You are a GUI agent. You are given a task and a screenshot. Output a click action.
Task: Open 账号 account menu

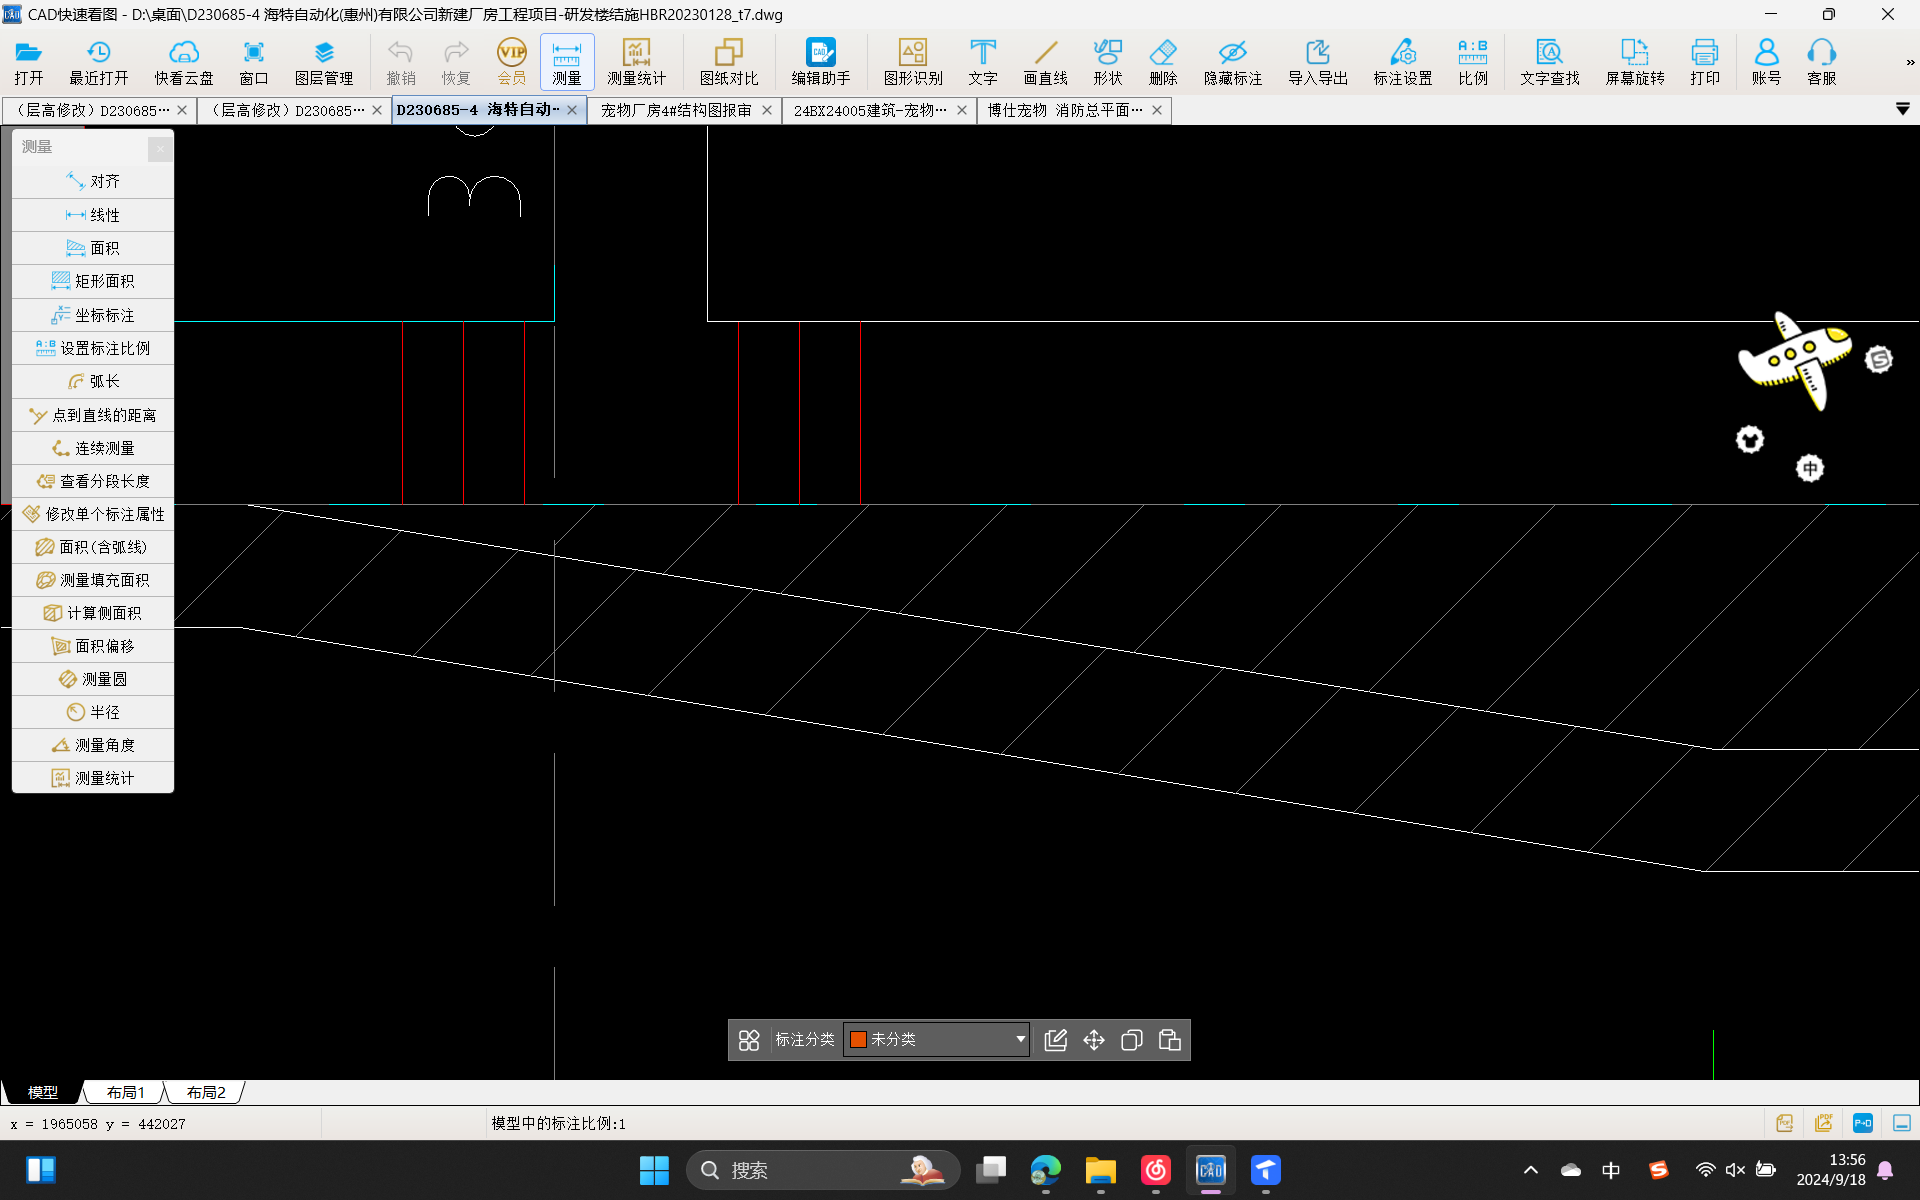coord(1767,63)
